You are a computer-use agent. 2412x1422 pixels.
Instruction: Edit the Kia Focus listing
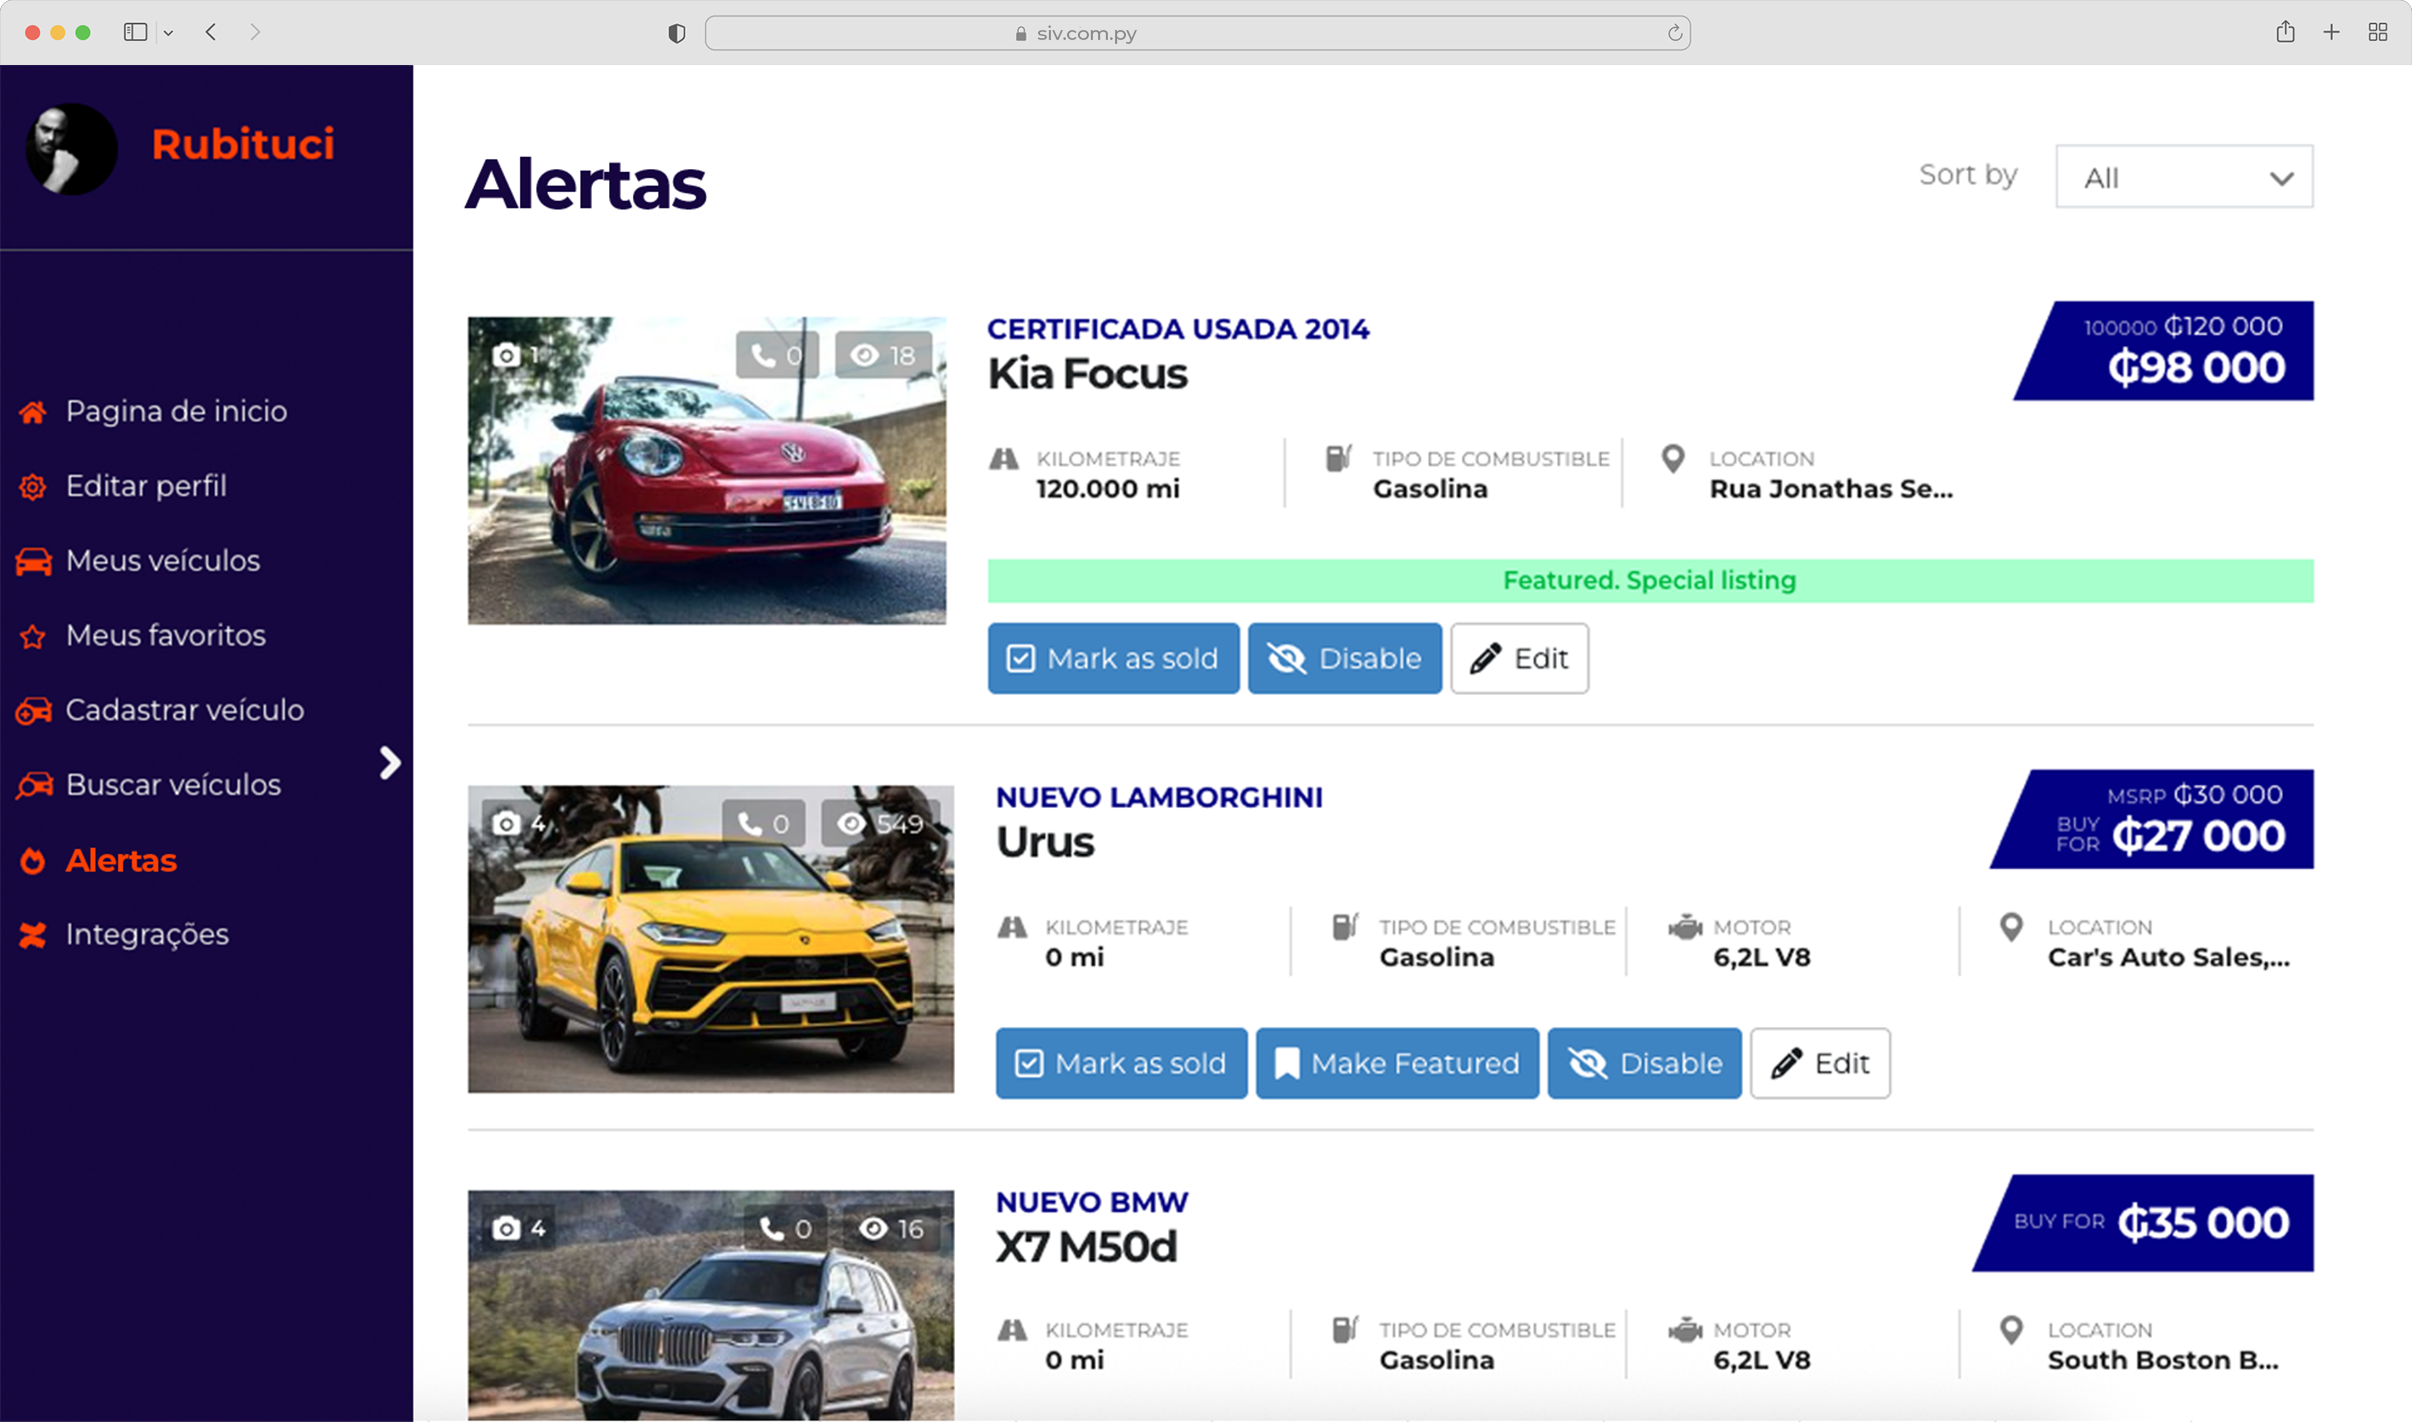(1520, 658)
